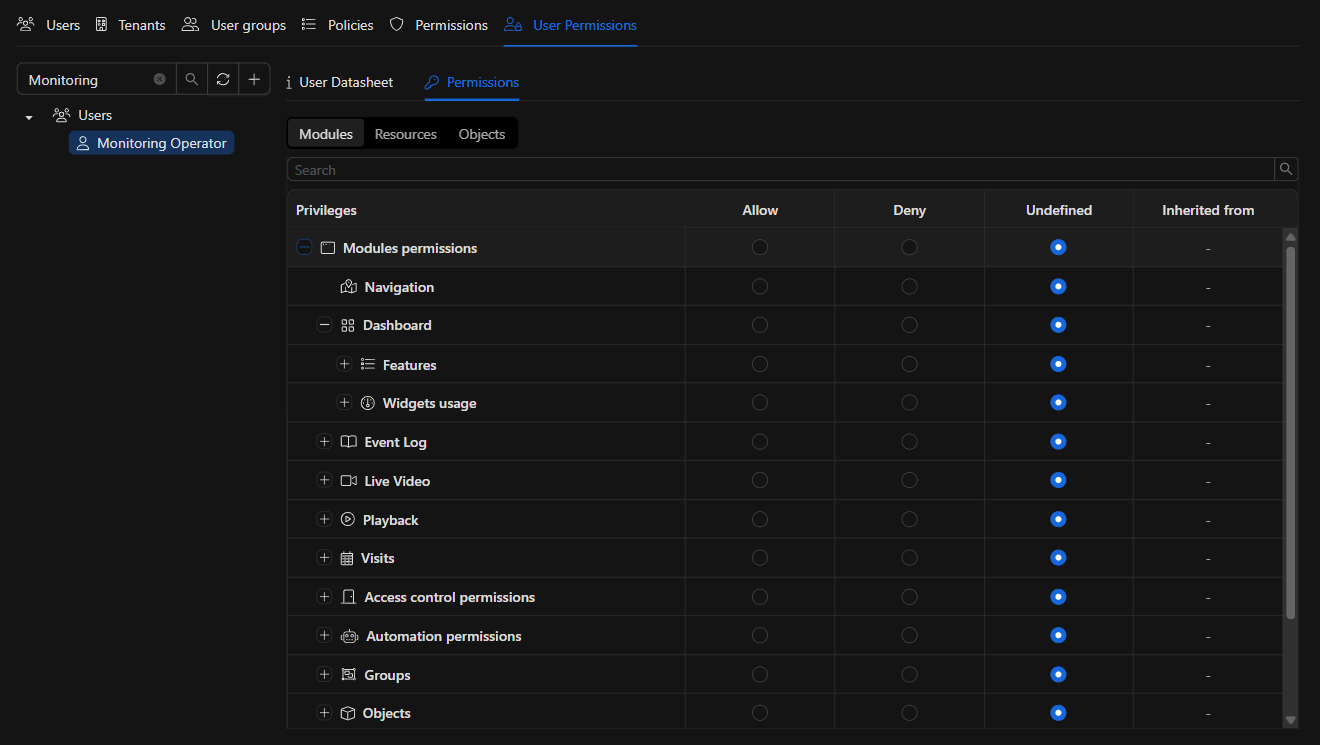Image resolution: width=1320 pixels, height=745 pixels.
Task: Click the scrollbar down arrow
Action: tap(1290, 719)
